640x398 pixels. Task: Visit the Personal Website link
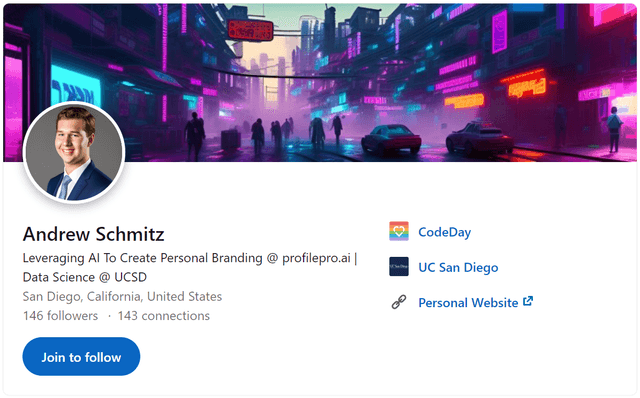468,303
